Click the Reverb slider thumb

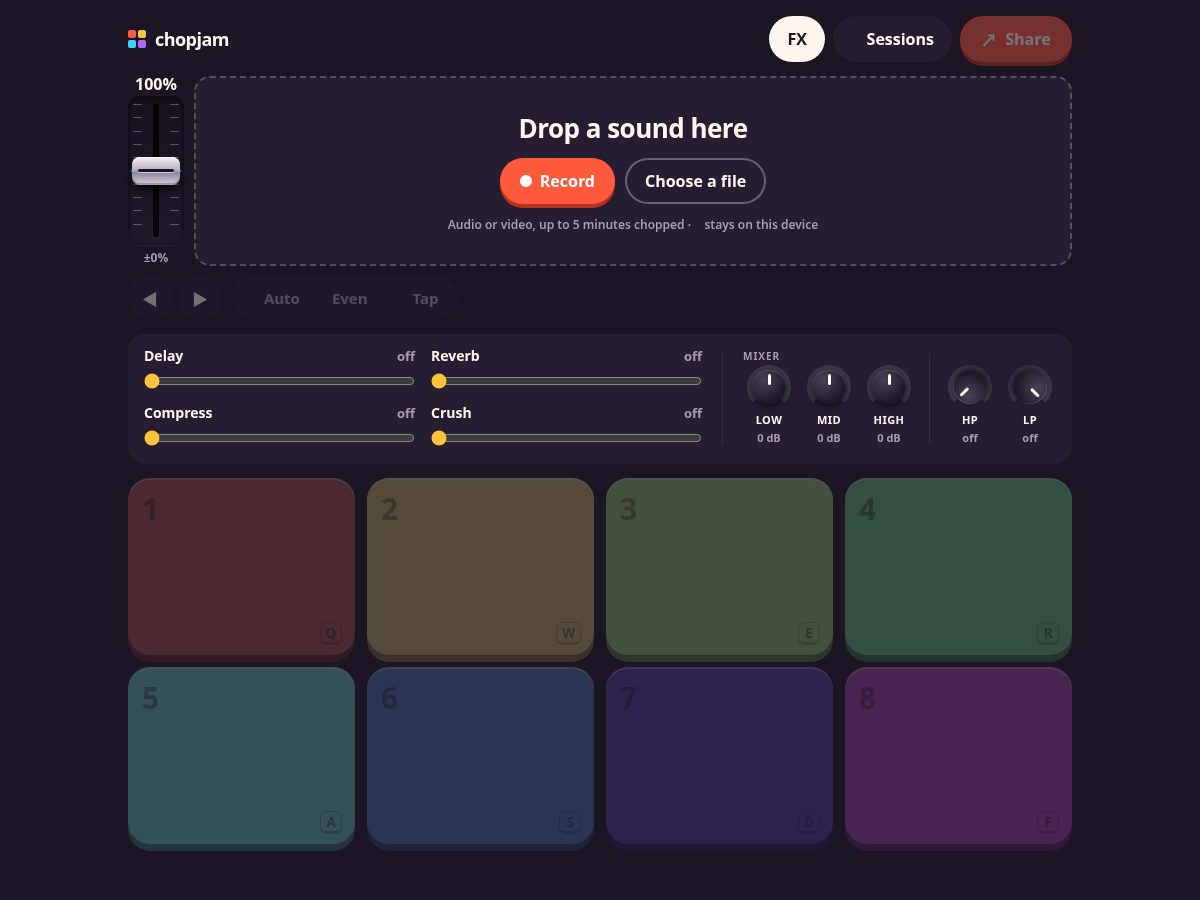point(439,381)
